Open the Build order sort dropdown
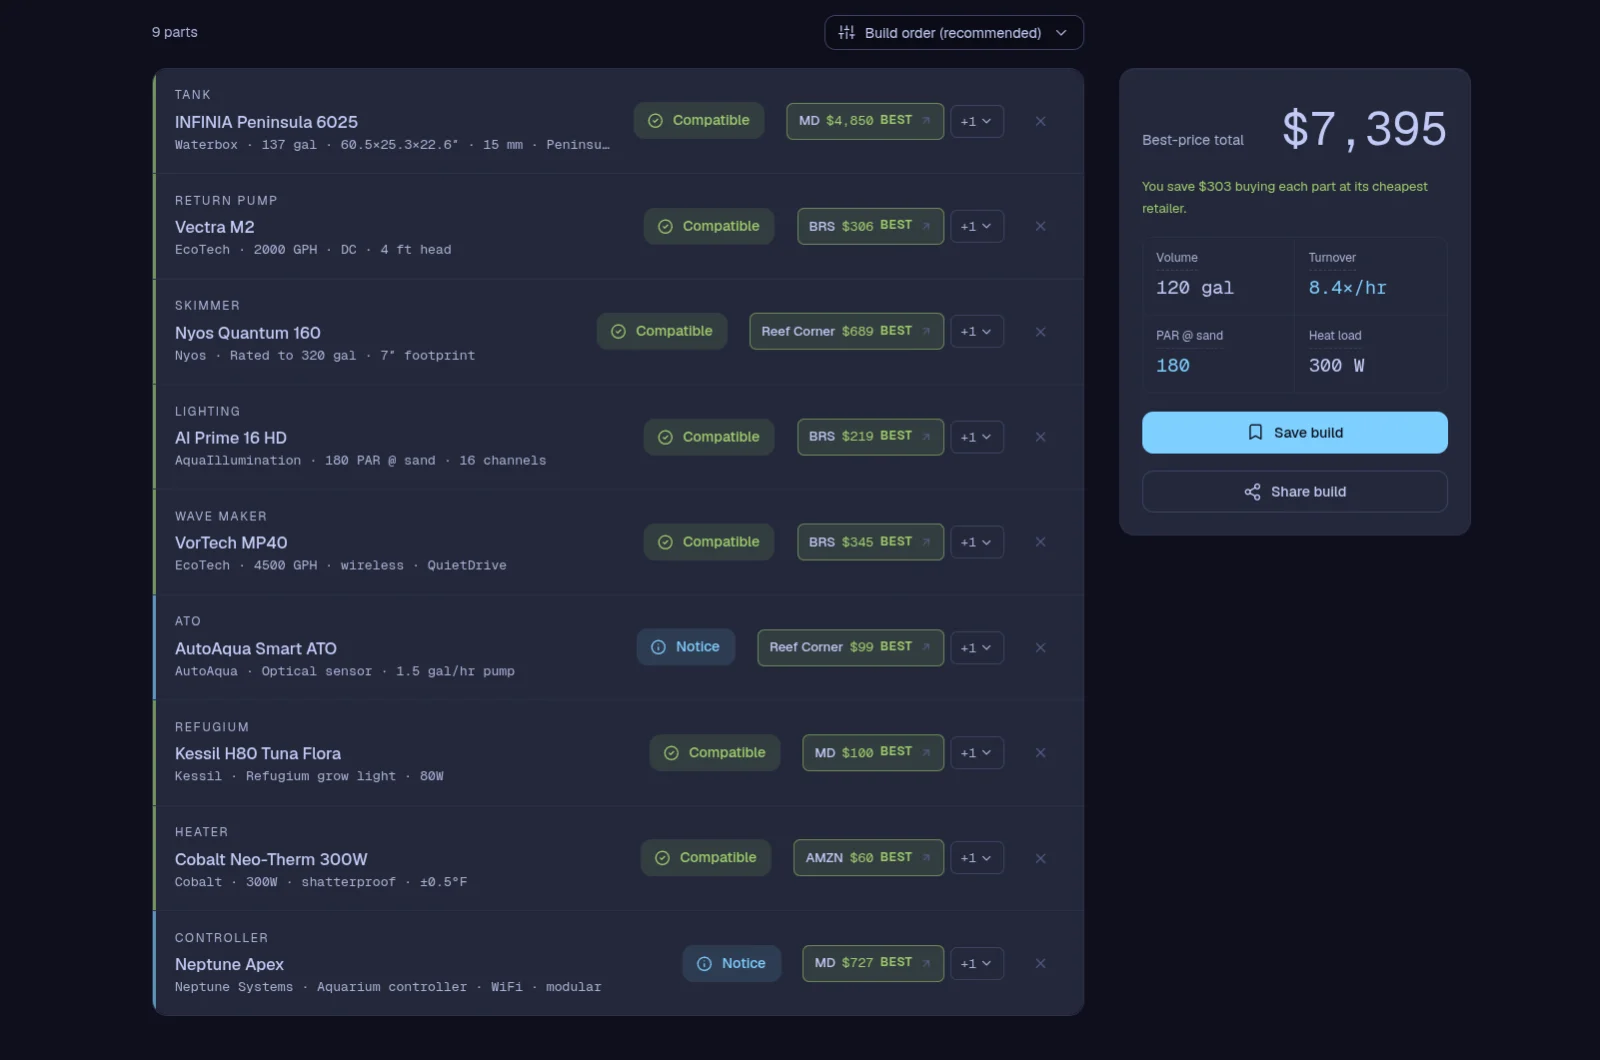This screenshot has width=1600, height=1060. 953,32
